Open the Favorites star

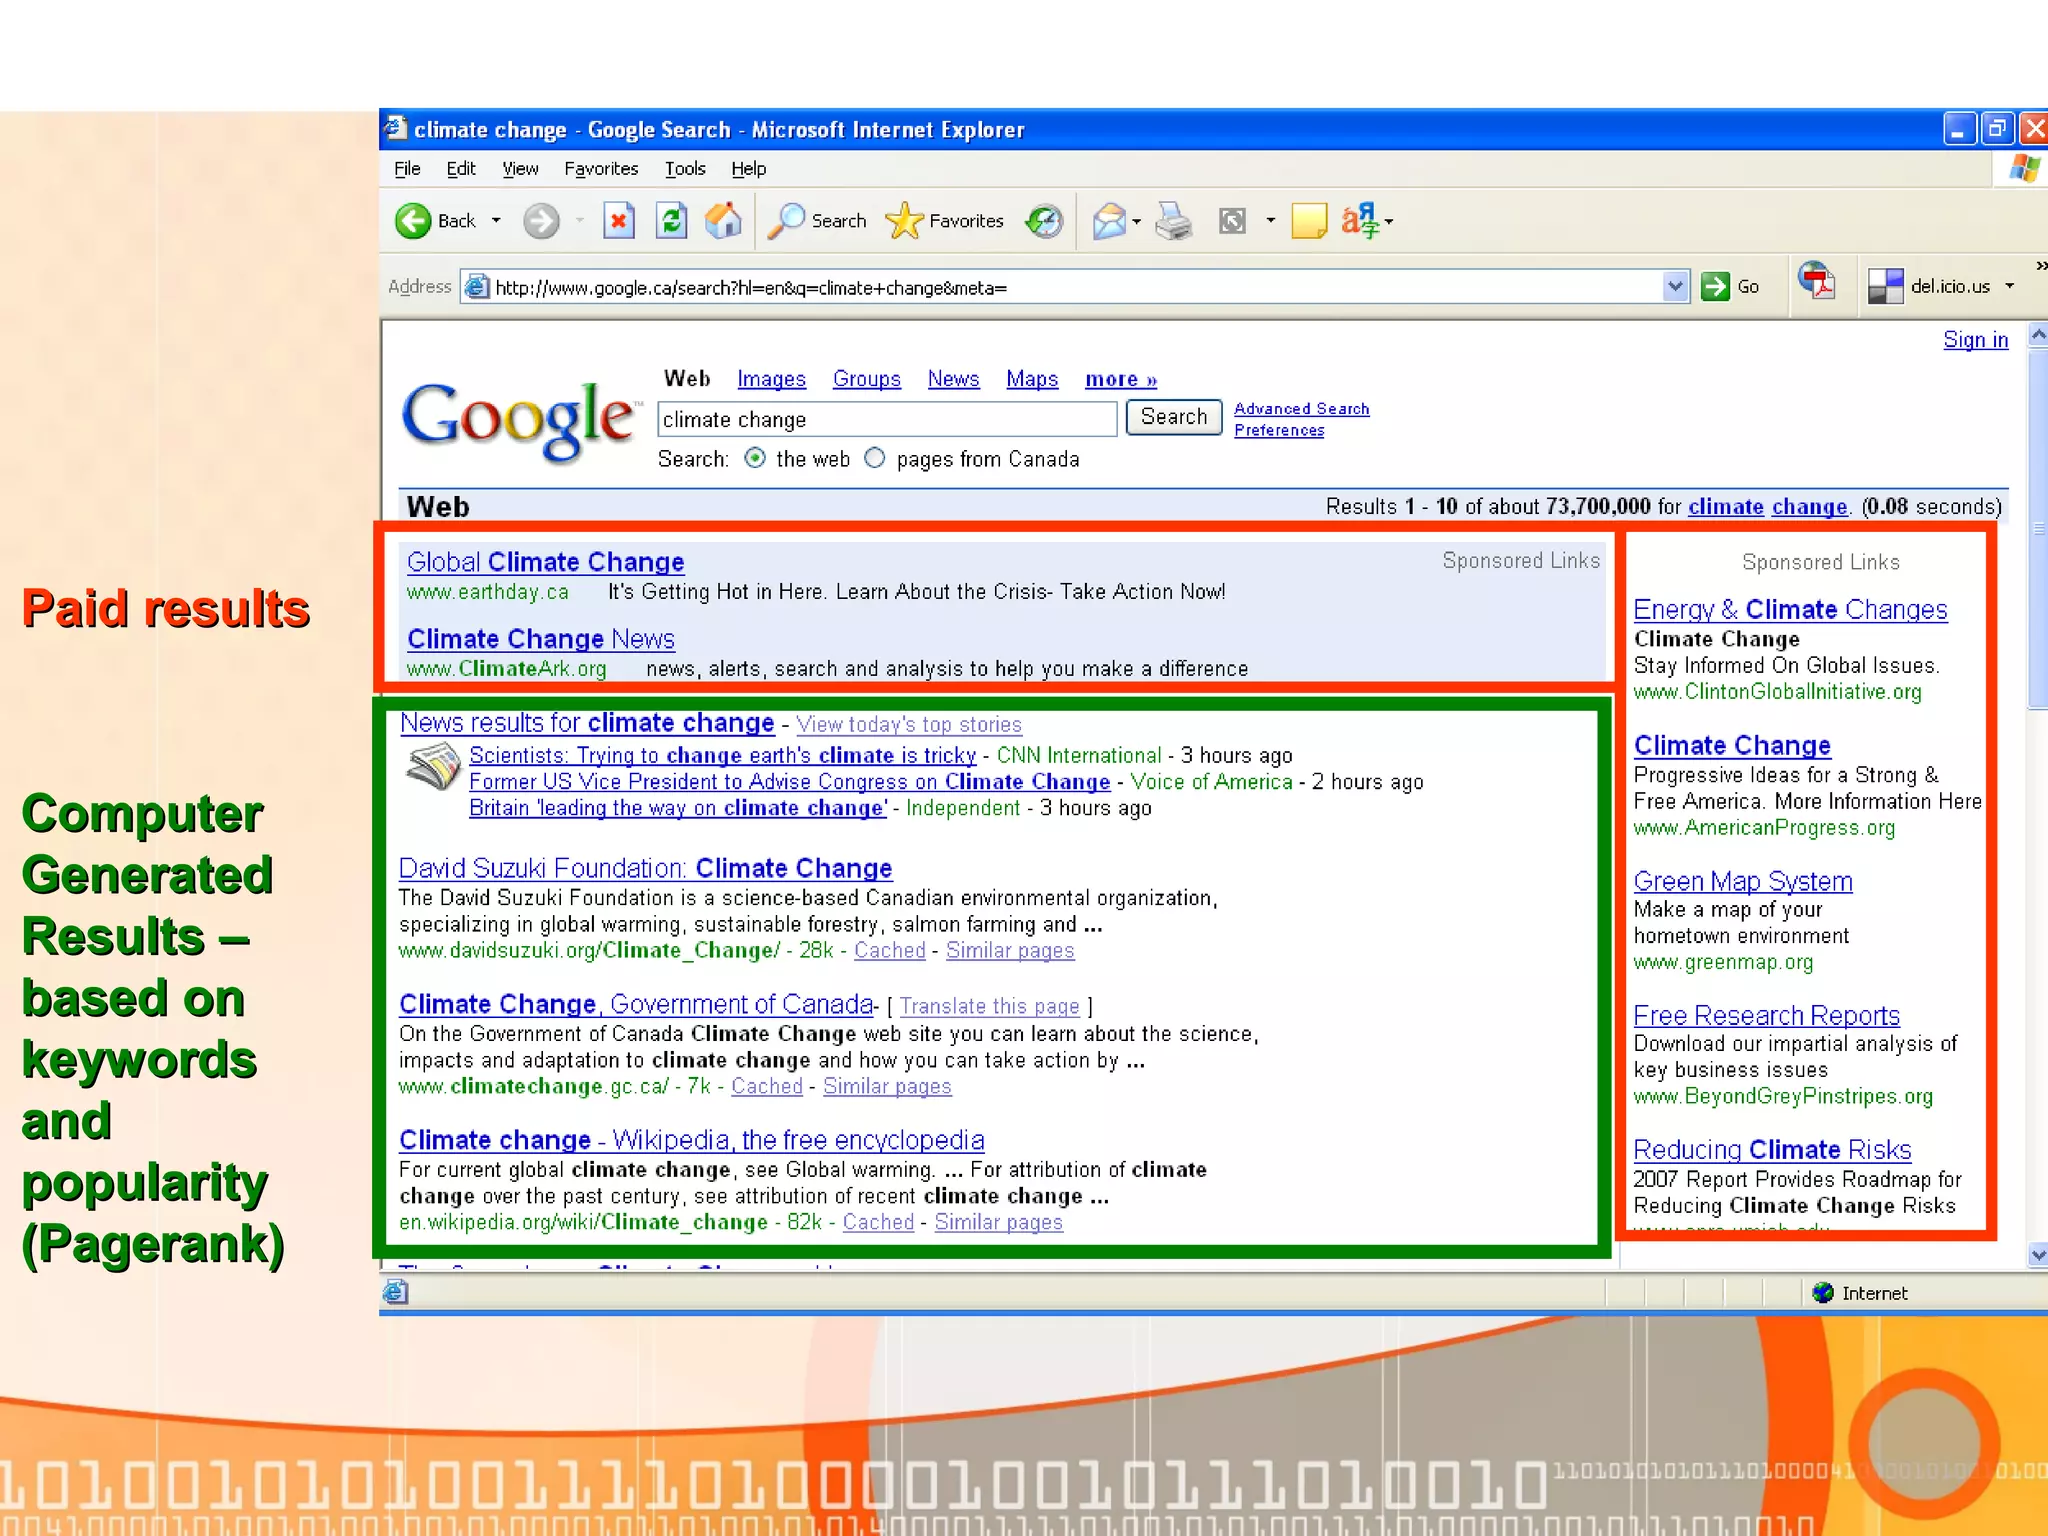[904, 221]
